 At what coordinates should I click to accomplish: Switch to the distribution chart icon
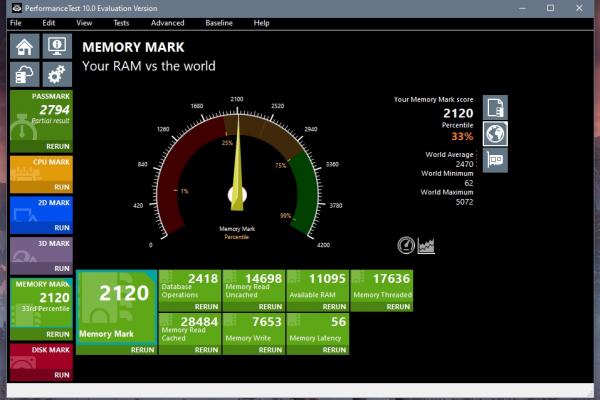426,245
